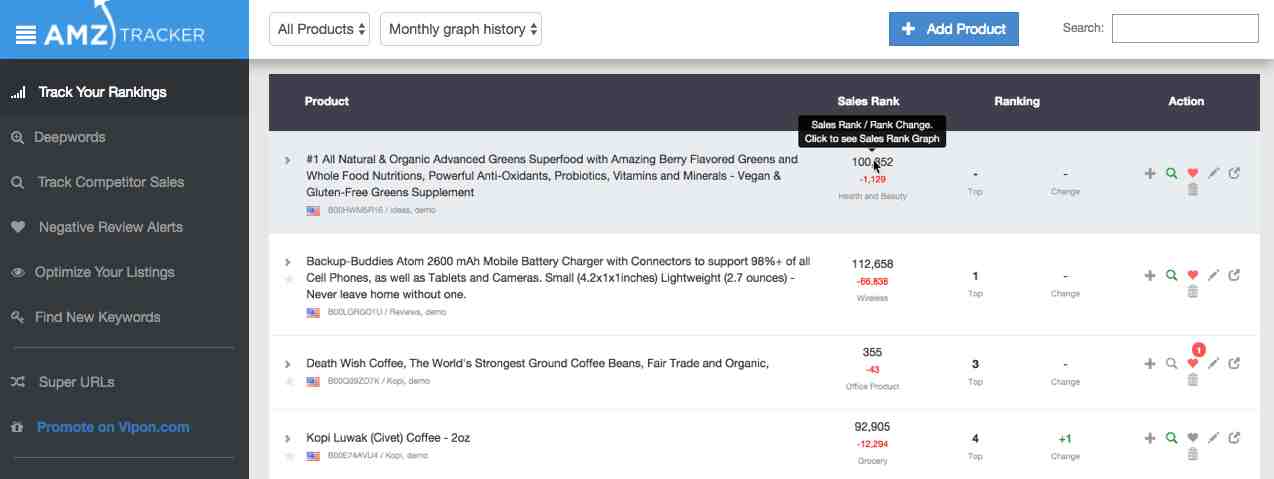This screenshot has width=1274, height=479.
Task: Delete Death Wish Coffee with trash icon
Action: (1192, 379)
